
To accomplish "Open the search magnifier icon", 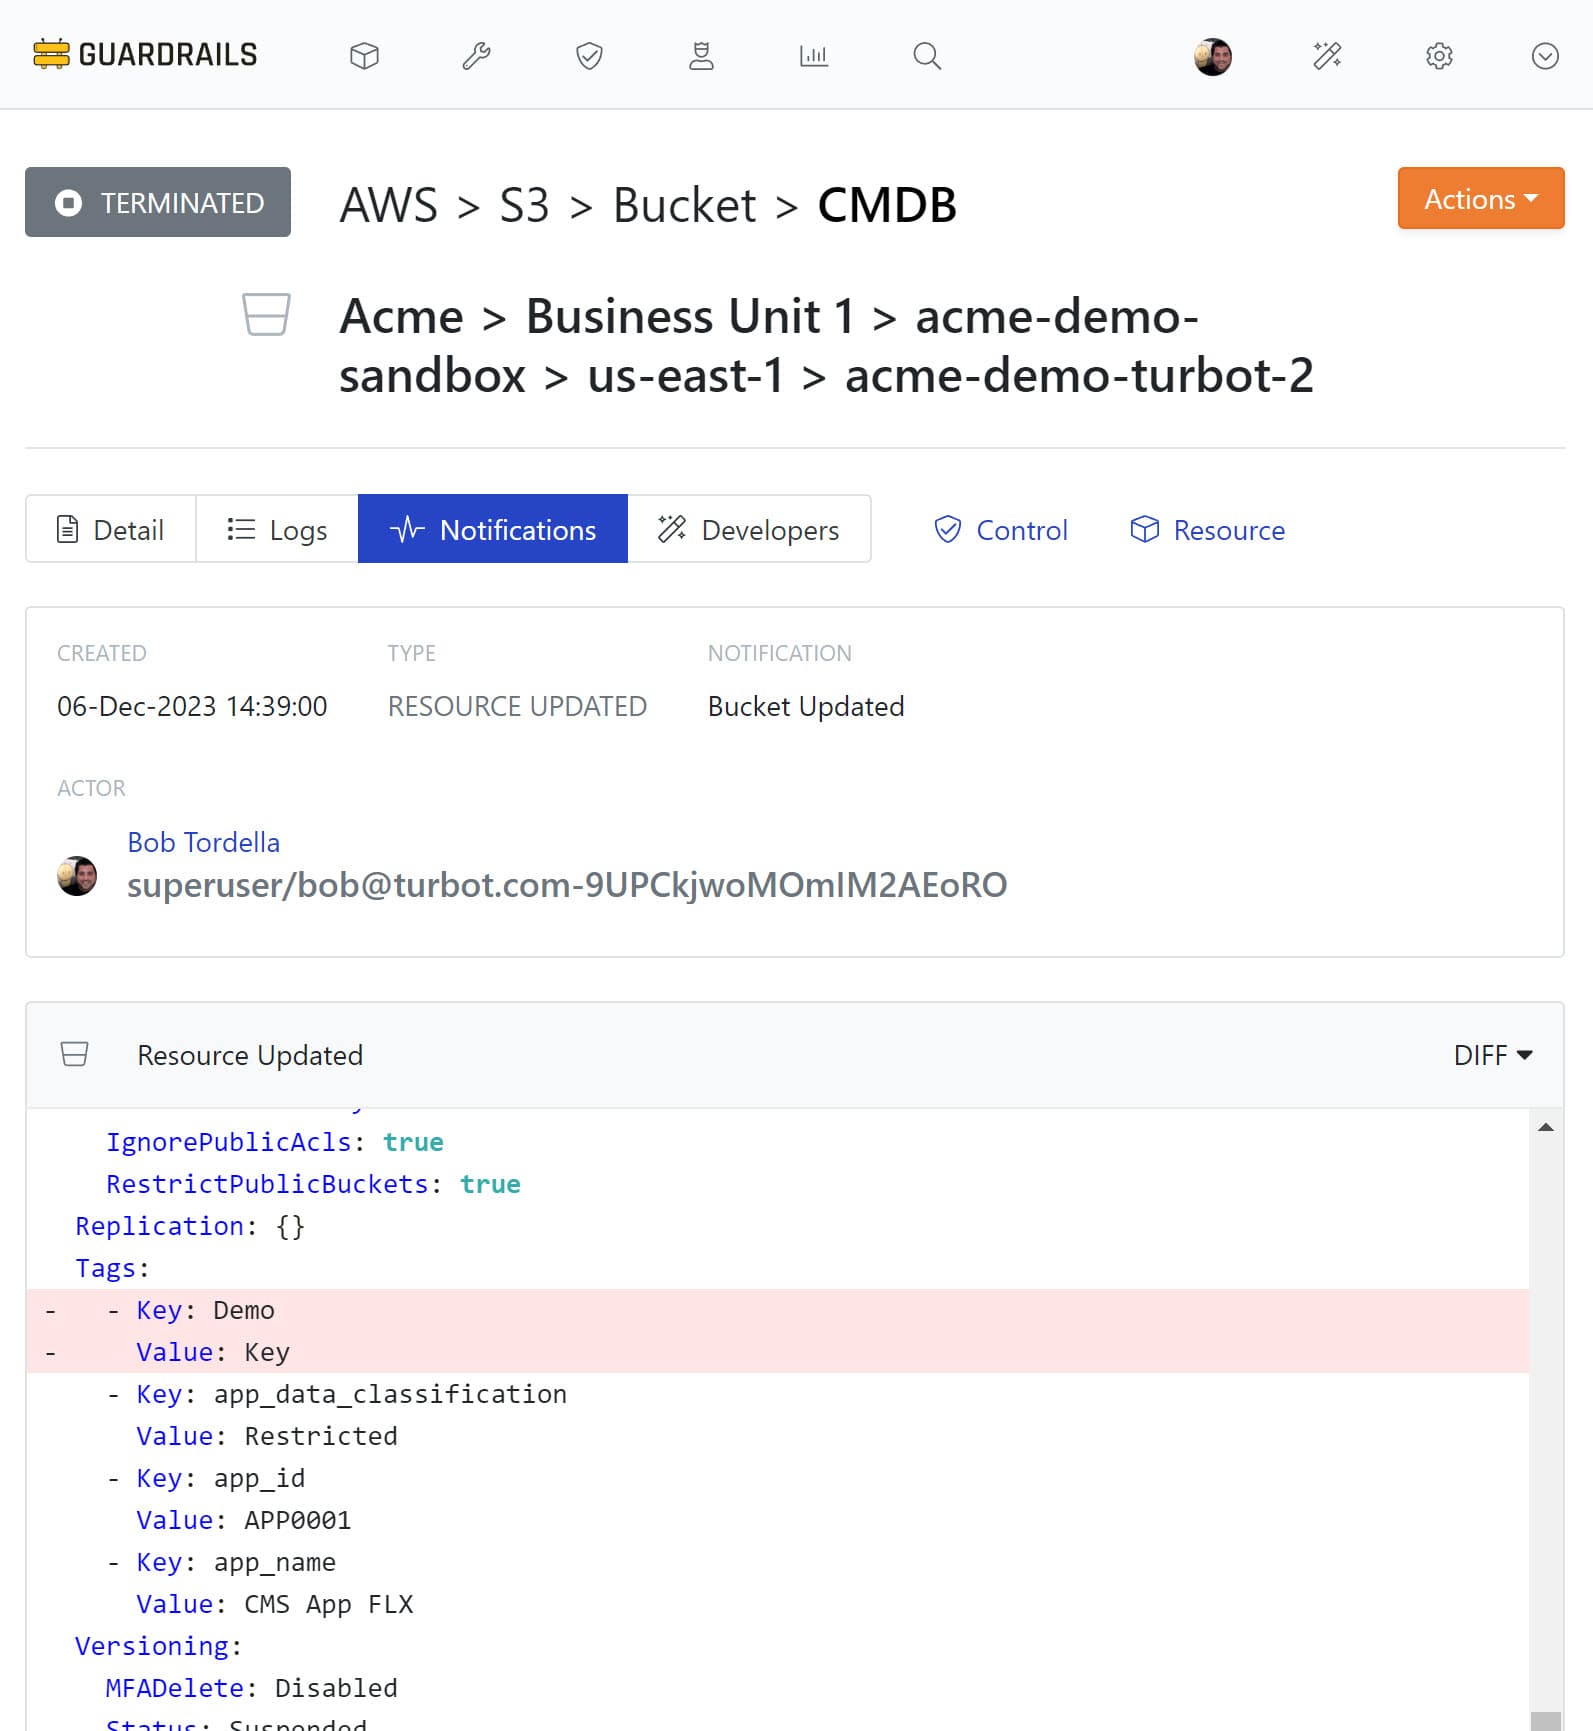I will tap(926, 56).
